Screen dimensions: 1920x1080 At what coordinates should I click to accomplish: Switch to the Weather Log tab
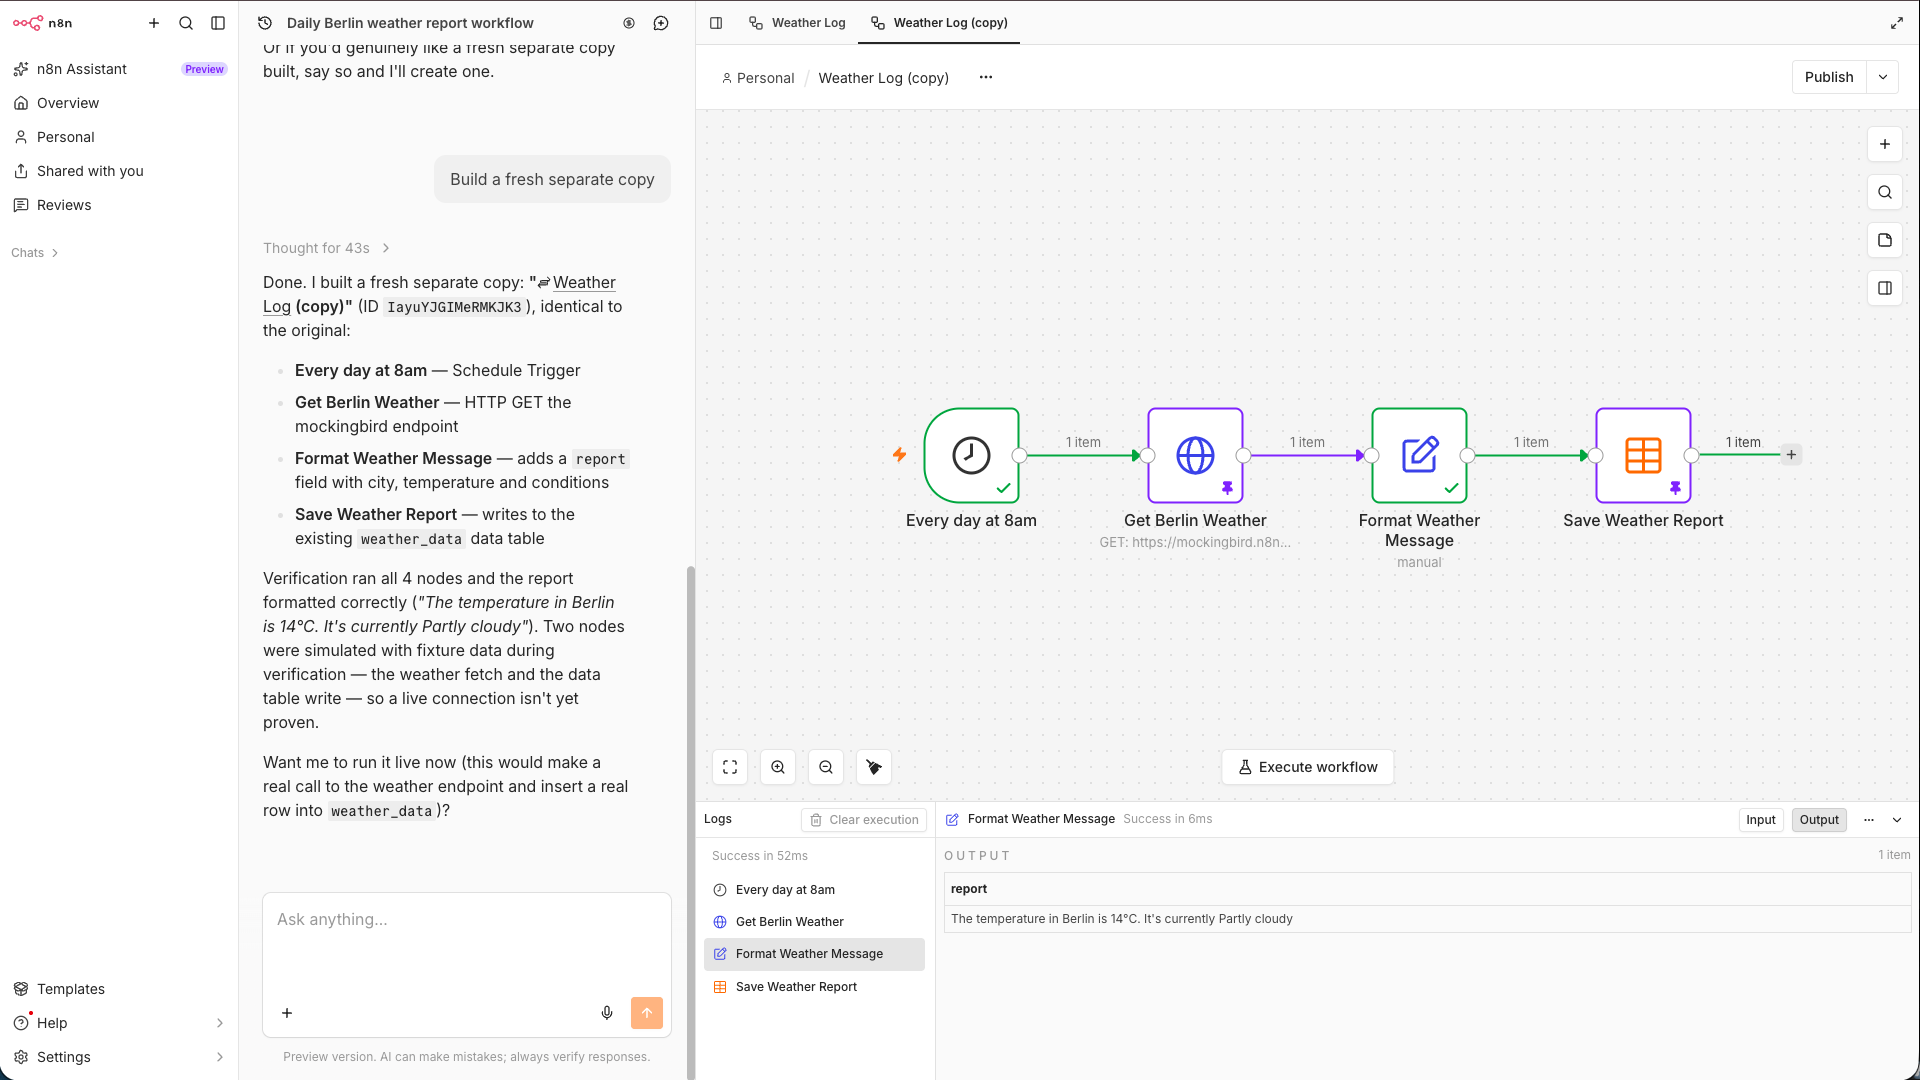[797, 23]
